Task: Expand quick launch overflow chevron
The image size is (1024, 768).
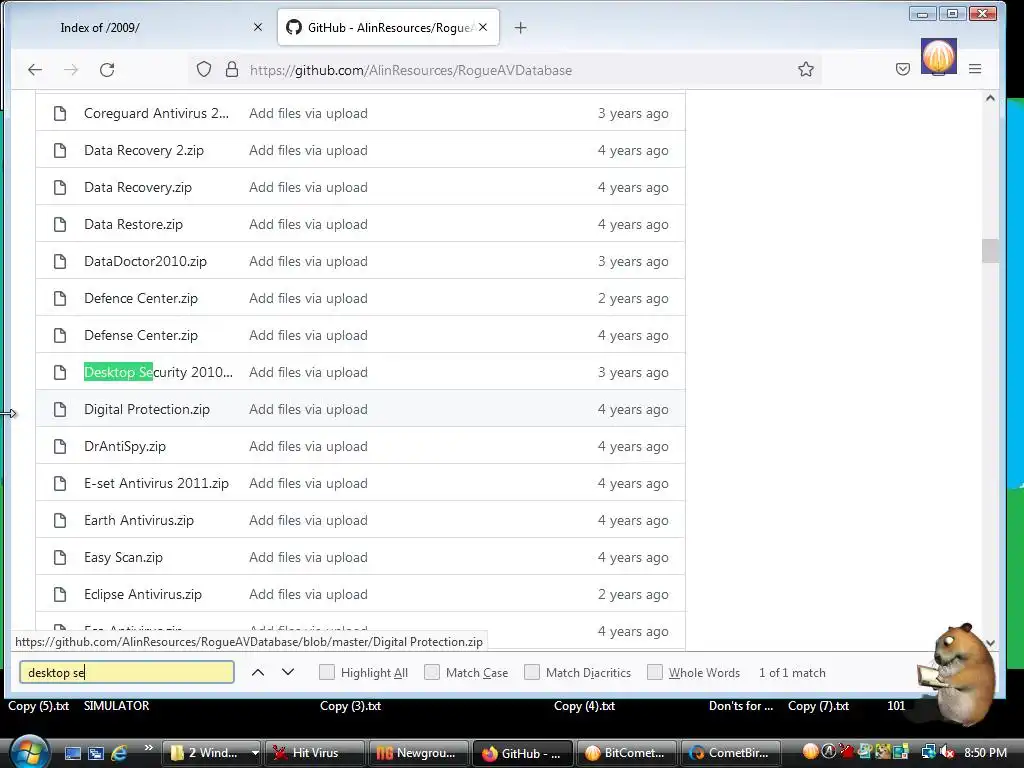Action: 148,748
